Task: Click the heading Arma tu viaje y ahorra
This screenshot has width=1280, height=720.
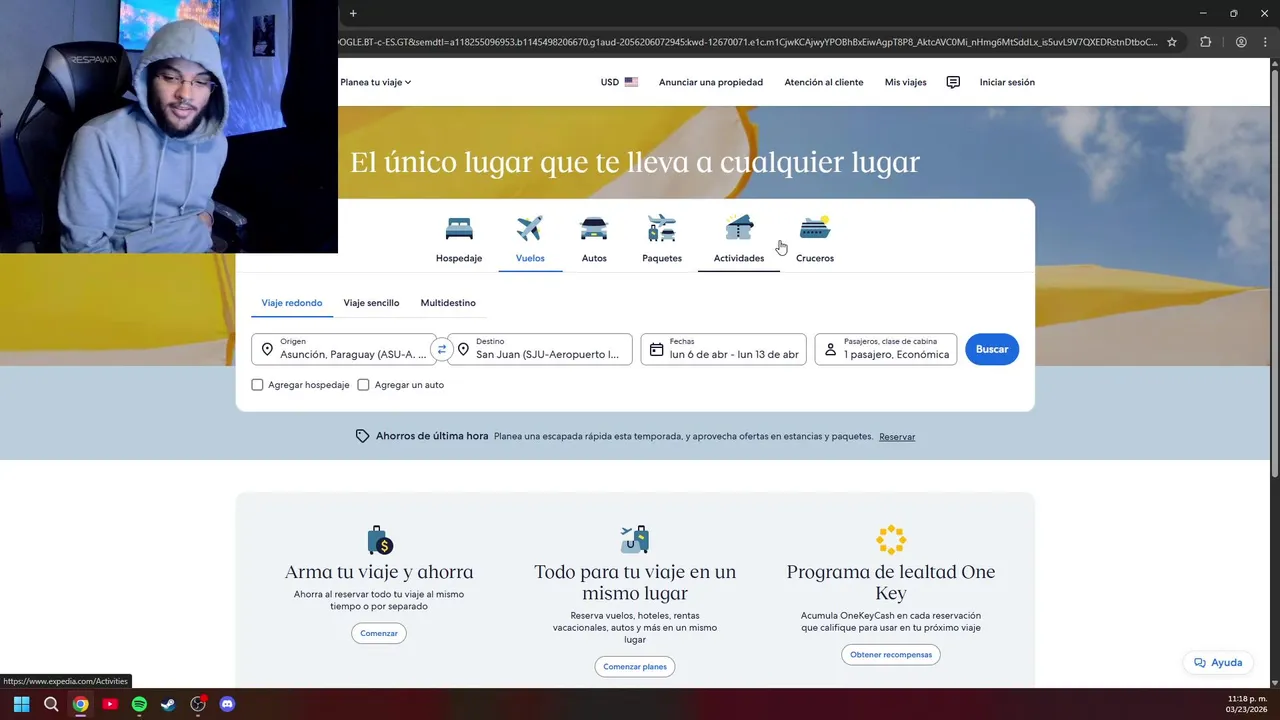Action: [x=379, y=572]
